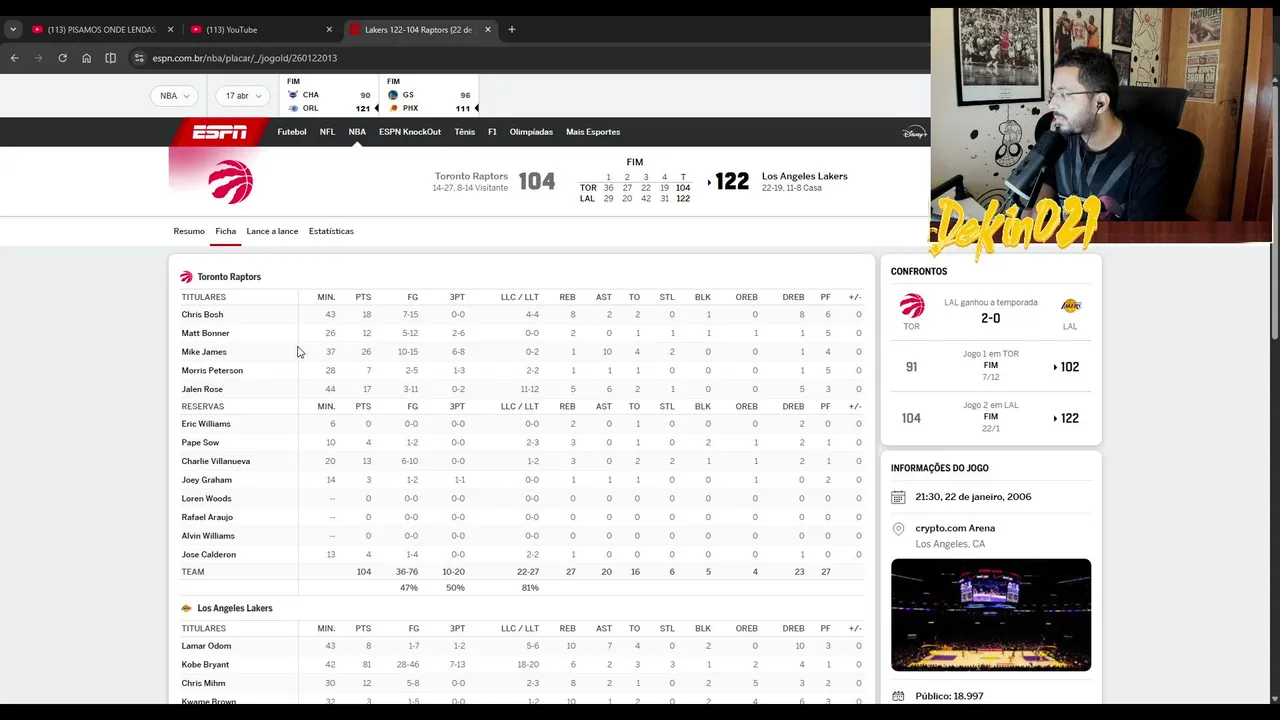
Task: Open Jogo 2 em LAL matchup
Action: 990,418
